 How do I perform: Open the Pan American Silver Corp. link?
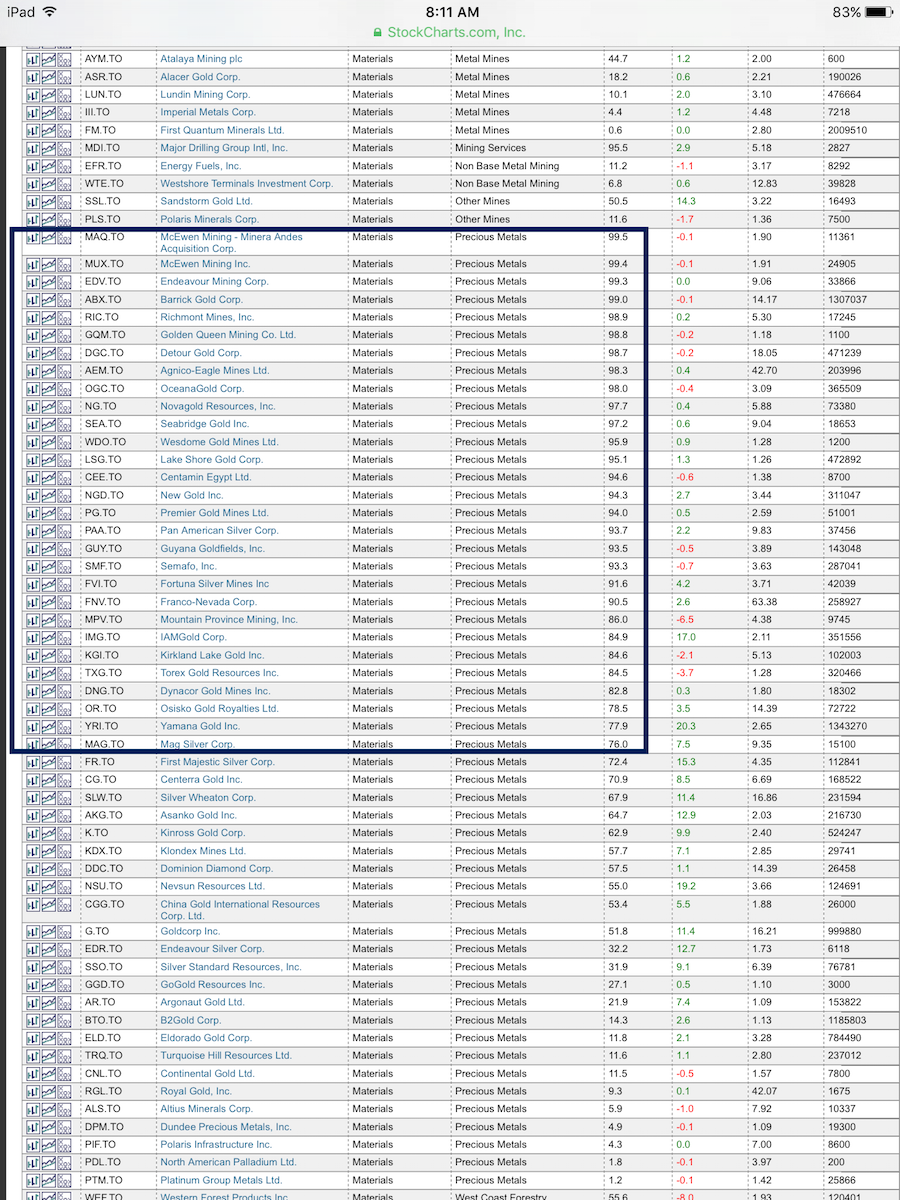pyautogui.click(x=219, y=531)
